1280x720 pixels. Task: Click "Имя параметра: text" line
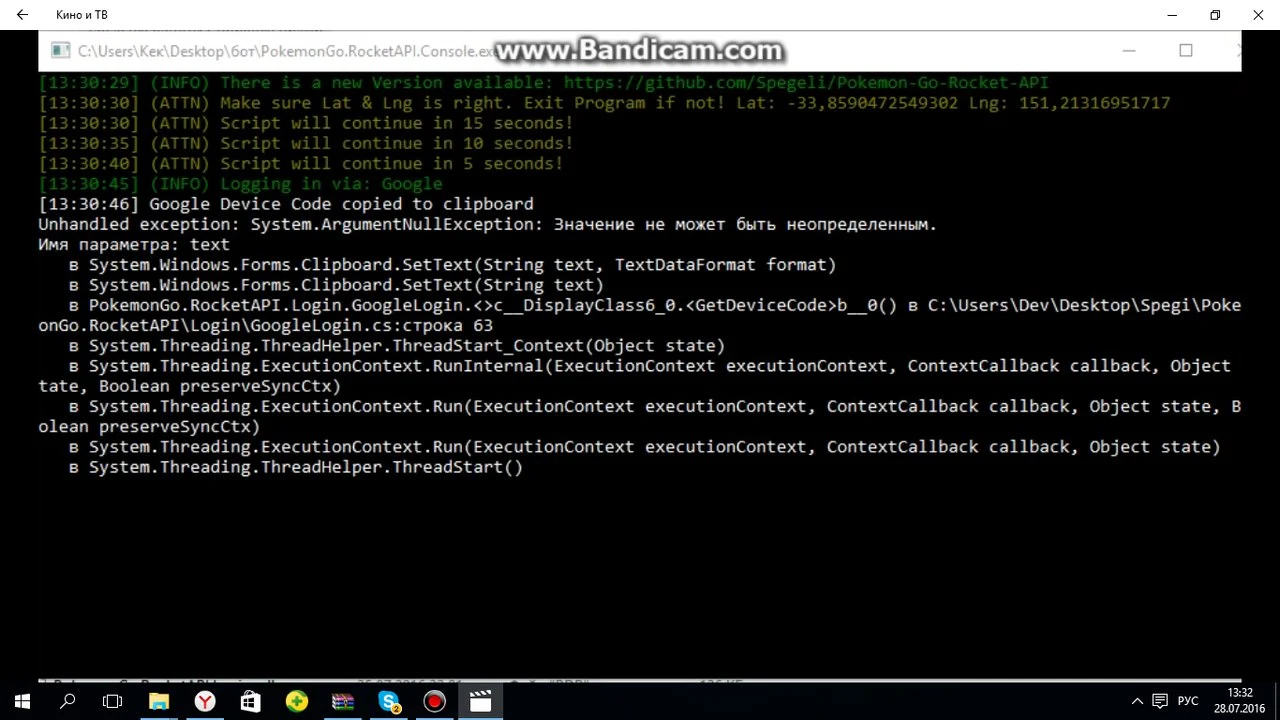point(134,244)
